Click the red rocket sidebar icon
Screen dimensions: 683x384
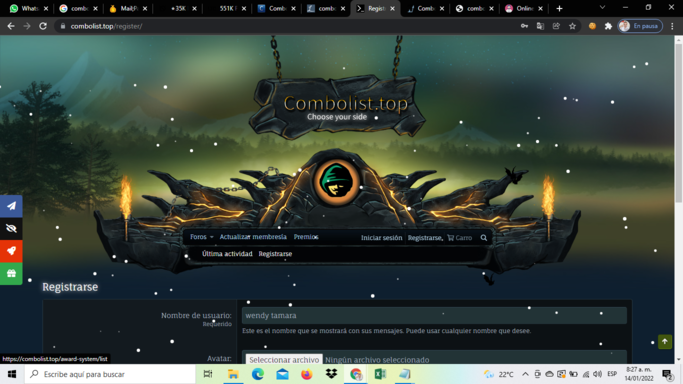[11, 251]
